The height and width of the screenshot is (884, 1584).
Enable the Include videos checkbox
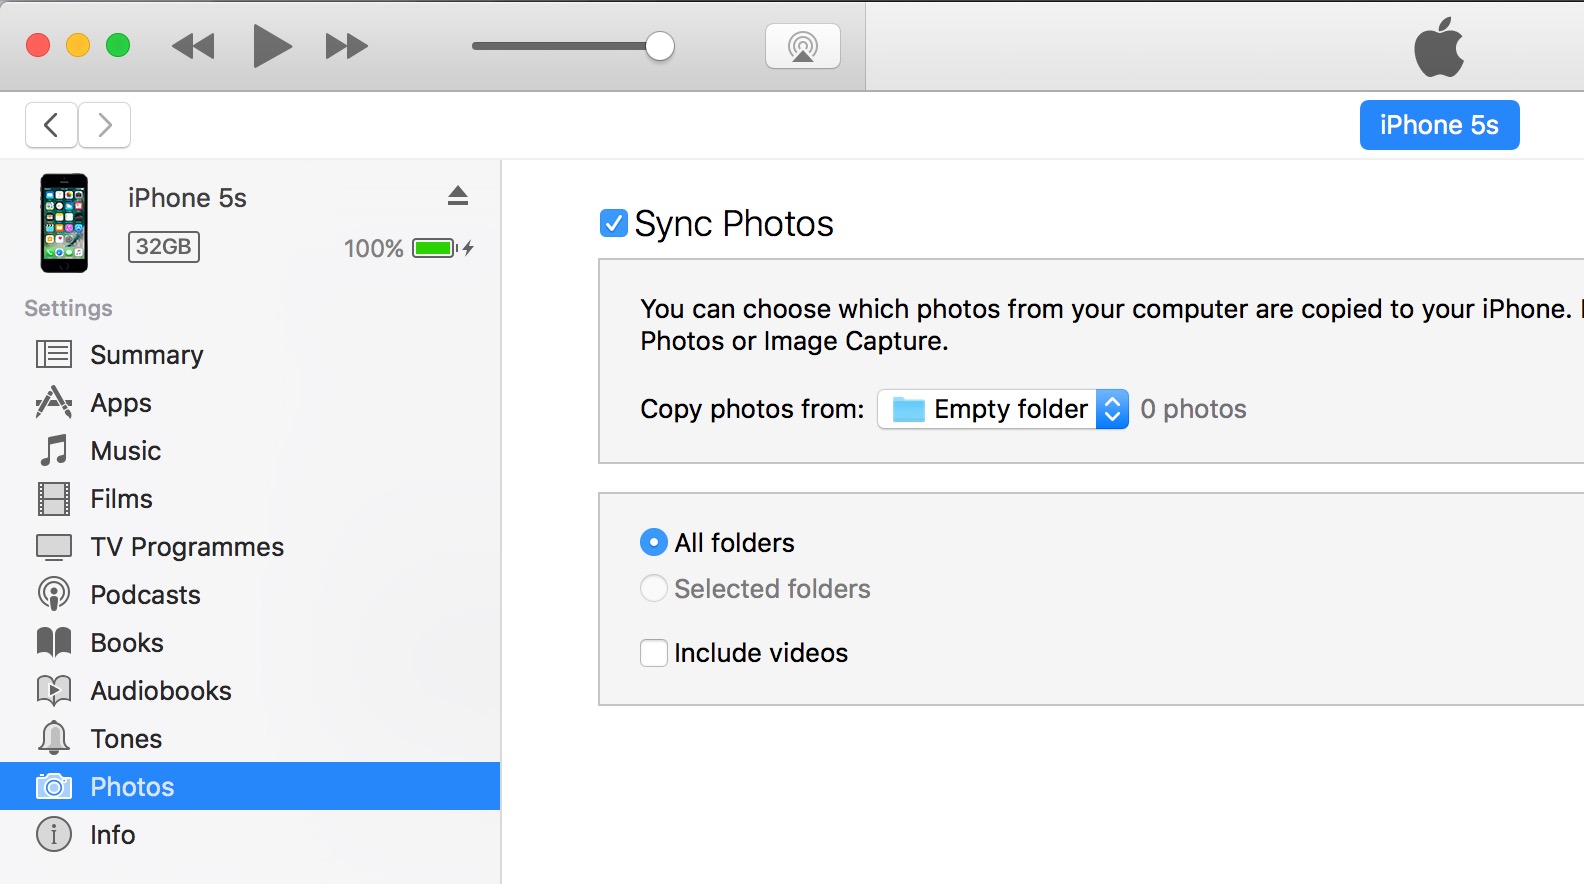(x=654, y=653)
